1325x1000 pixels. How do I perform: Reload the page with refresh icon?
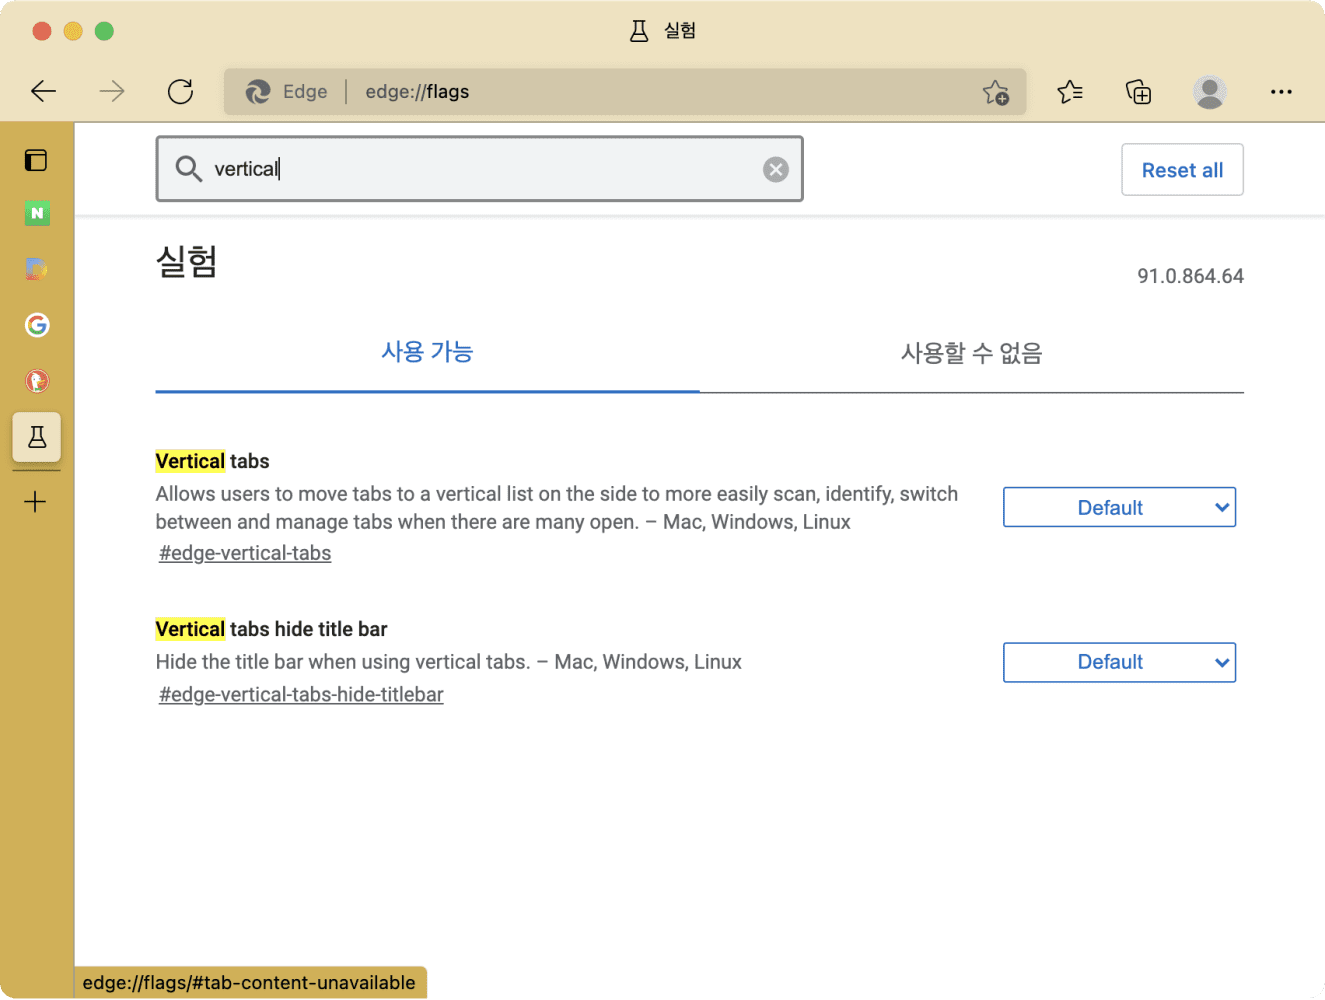(x=181, y=92)
